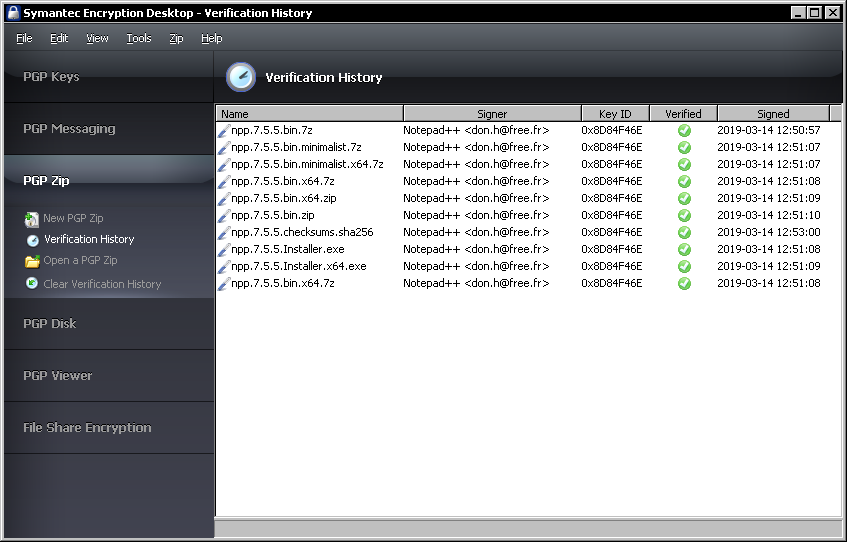Viewport: 847px width, 542px height.
Task: Click verified checkmark for npp.7.5.5.bin.minimalist.7z
Action: tap(684, 148)
